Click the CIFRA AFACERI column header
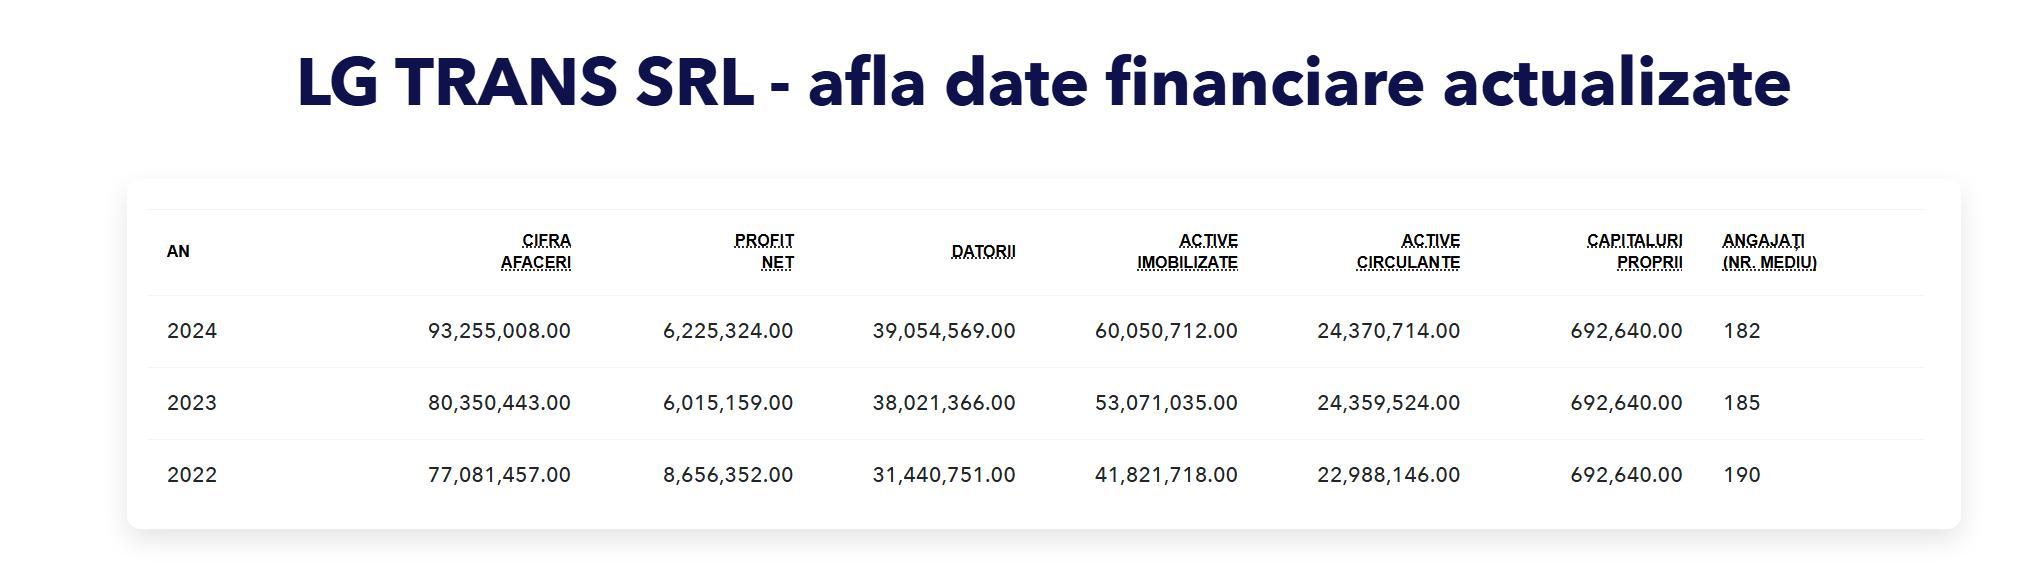The image size is (2022, 584). pos(536,252)
